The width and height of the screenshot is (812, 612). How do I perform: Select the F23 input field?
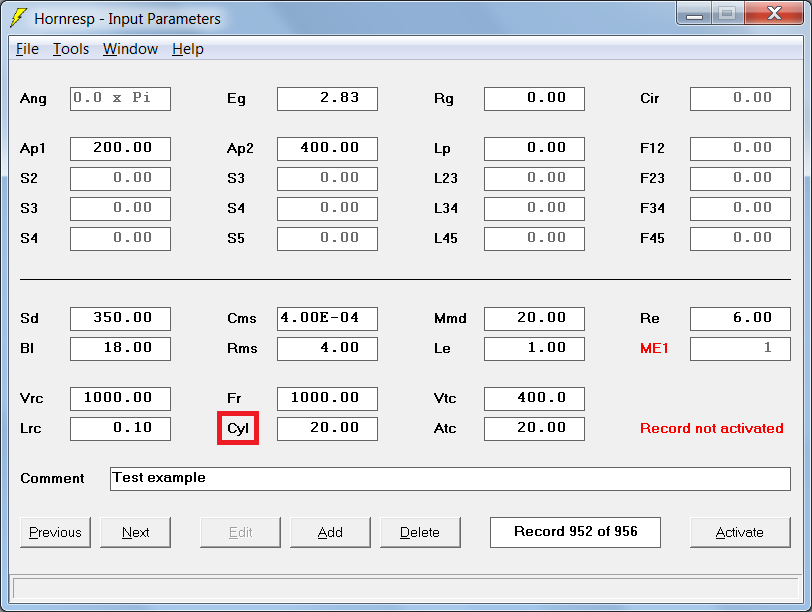740,179
